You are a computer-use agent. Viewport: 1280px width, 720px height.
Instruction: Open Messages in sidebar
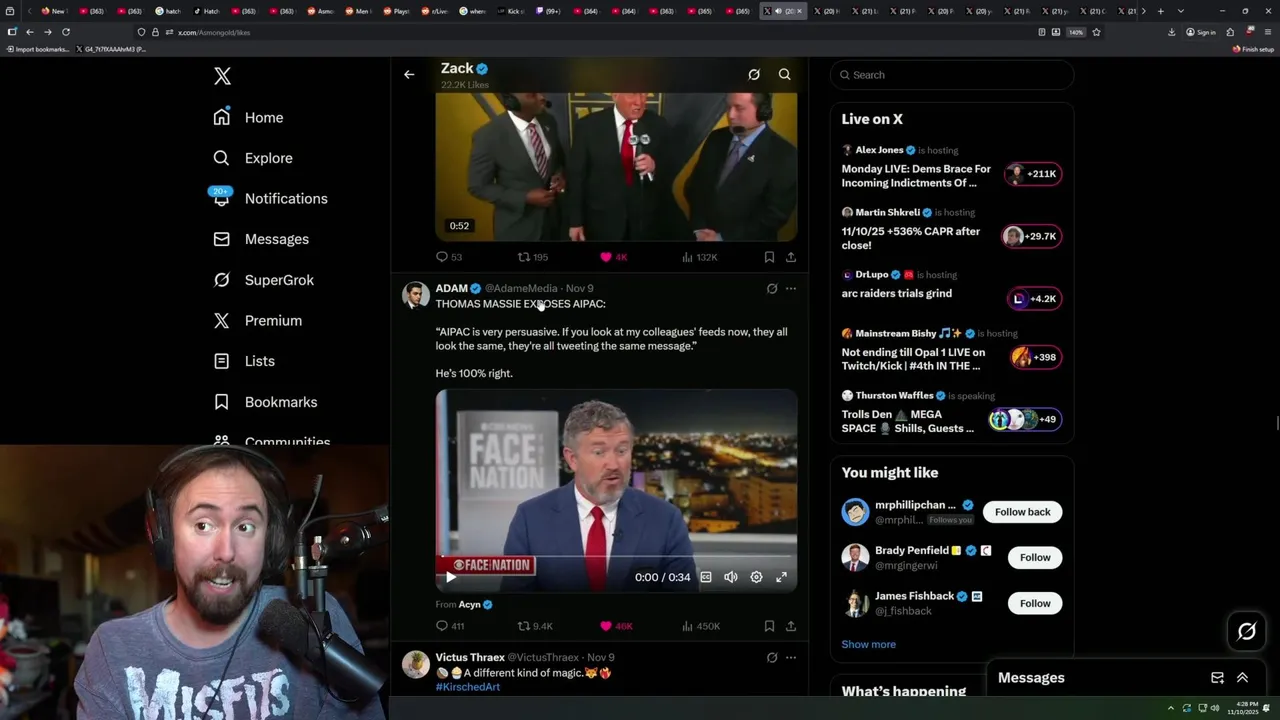coord(261,239)
